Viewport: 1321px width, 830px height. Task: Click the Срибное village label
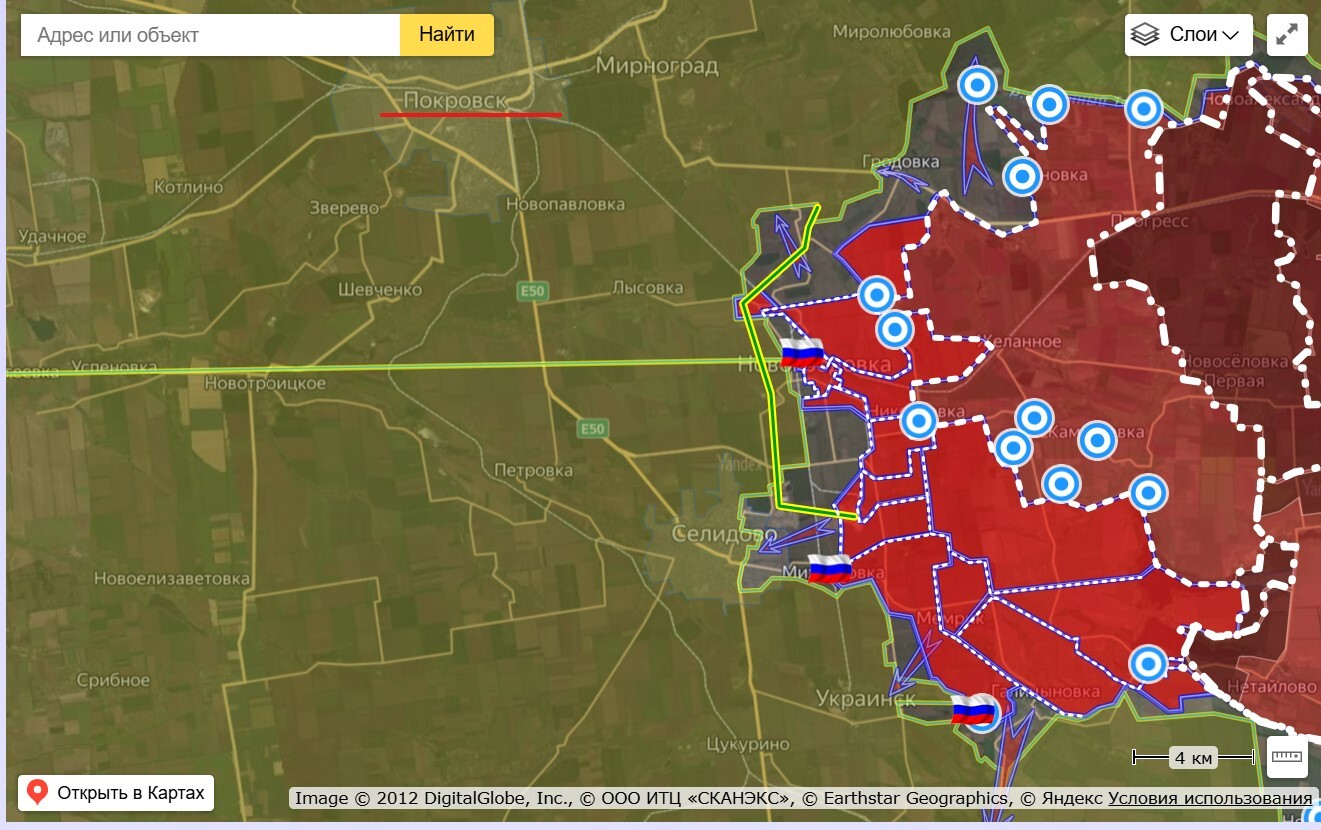click(112, 681)
